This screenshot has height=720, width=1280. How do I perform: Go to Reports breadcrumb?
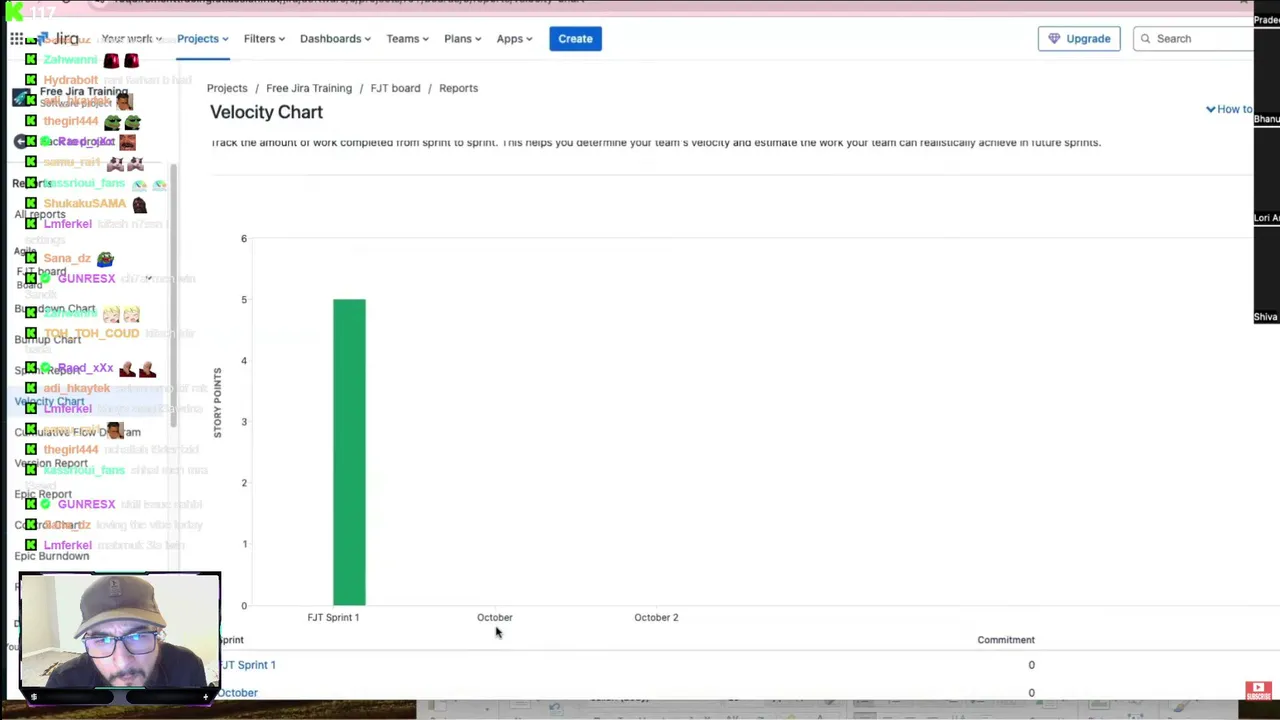click(458, 88)
